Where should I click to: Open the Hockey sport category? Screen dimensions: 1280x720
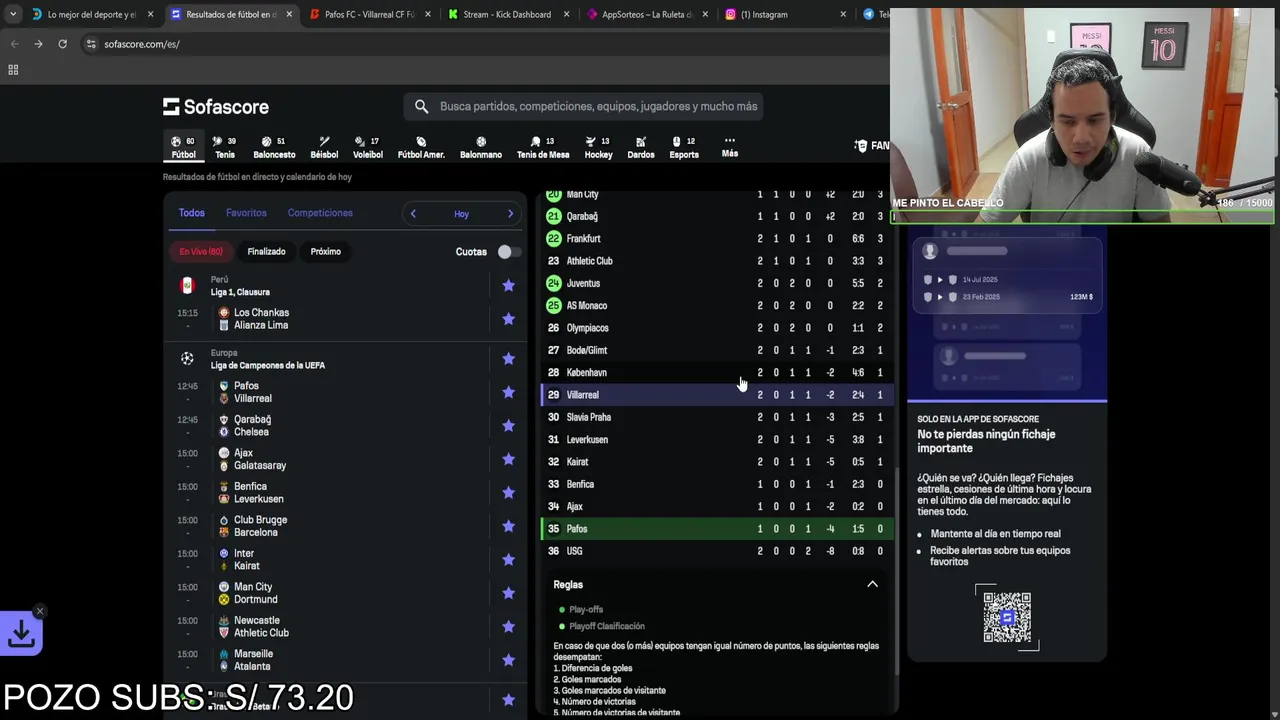(598, 147)
